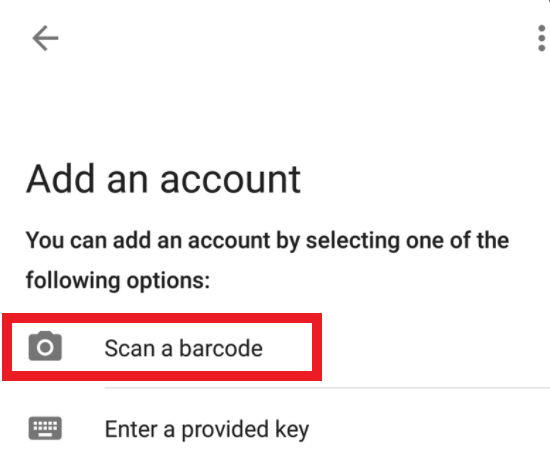Click the word 'provided' in the key option

click(225, 430)
